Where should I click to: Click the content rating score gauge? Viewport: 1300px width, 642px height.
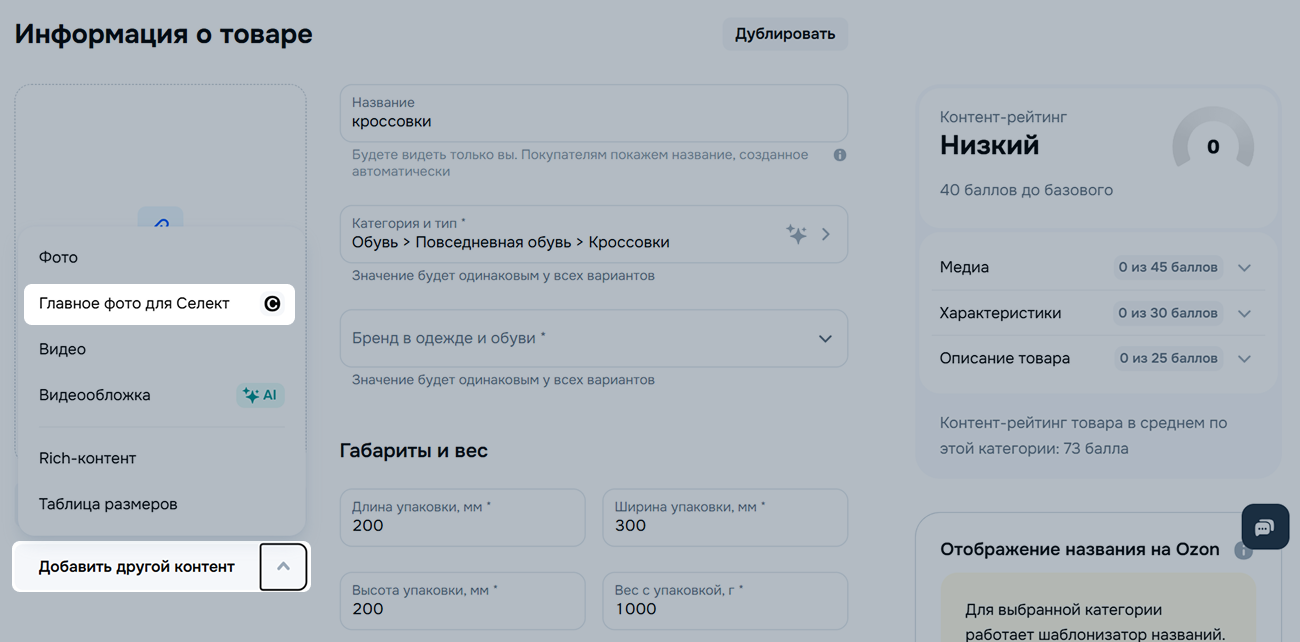[x=1212, y=147]
